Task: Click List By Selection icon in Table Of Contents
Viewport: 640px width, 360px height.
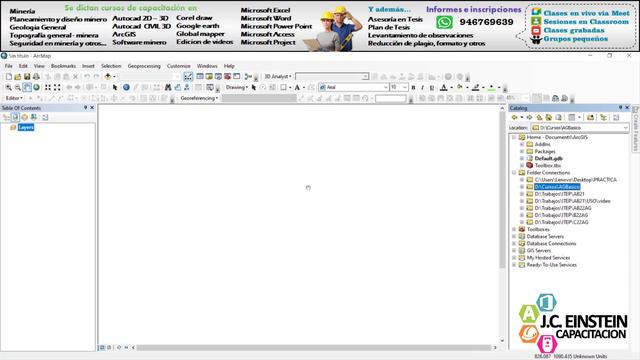Action: click(34, 118)
